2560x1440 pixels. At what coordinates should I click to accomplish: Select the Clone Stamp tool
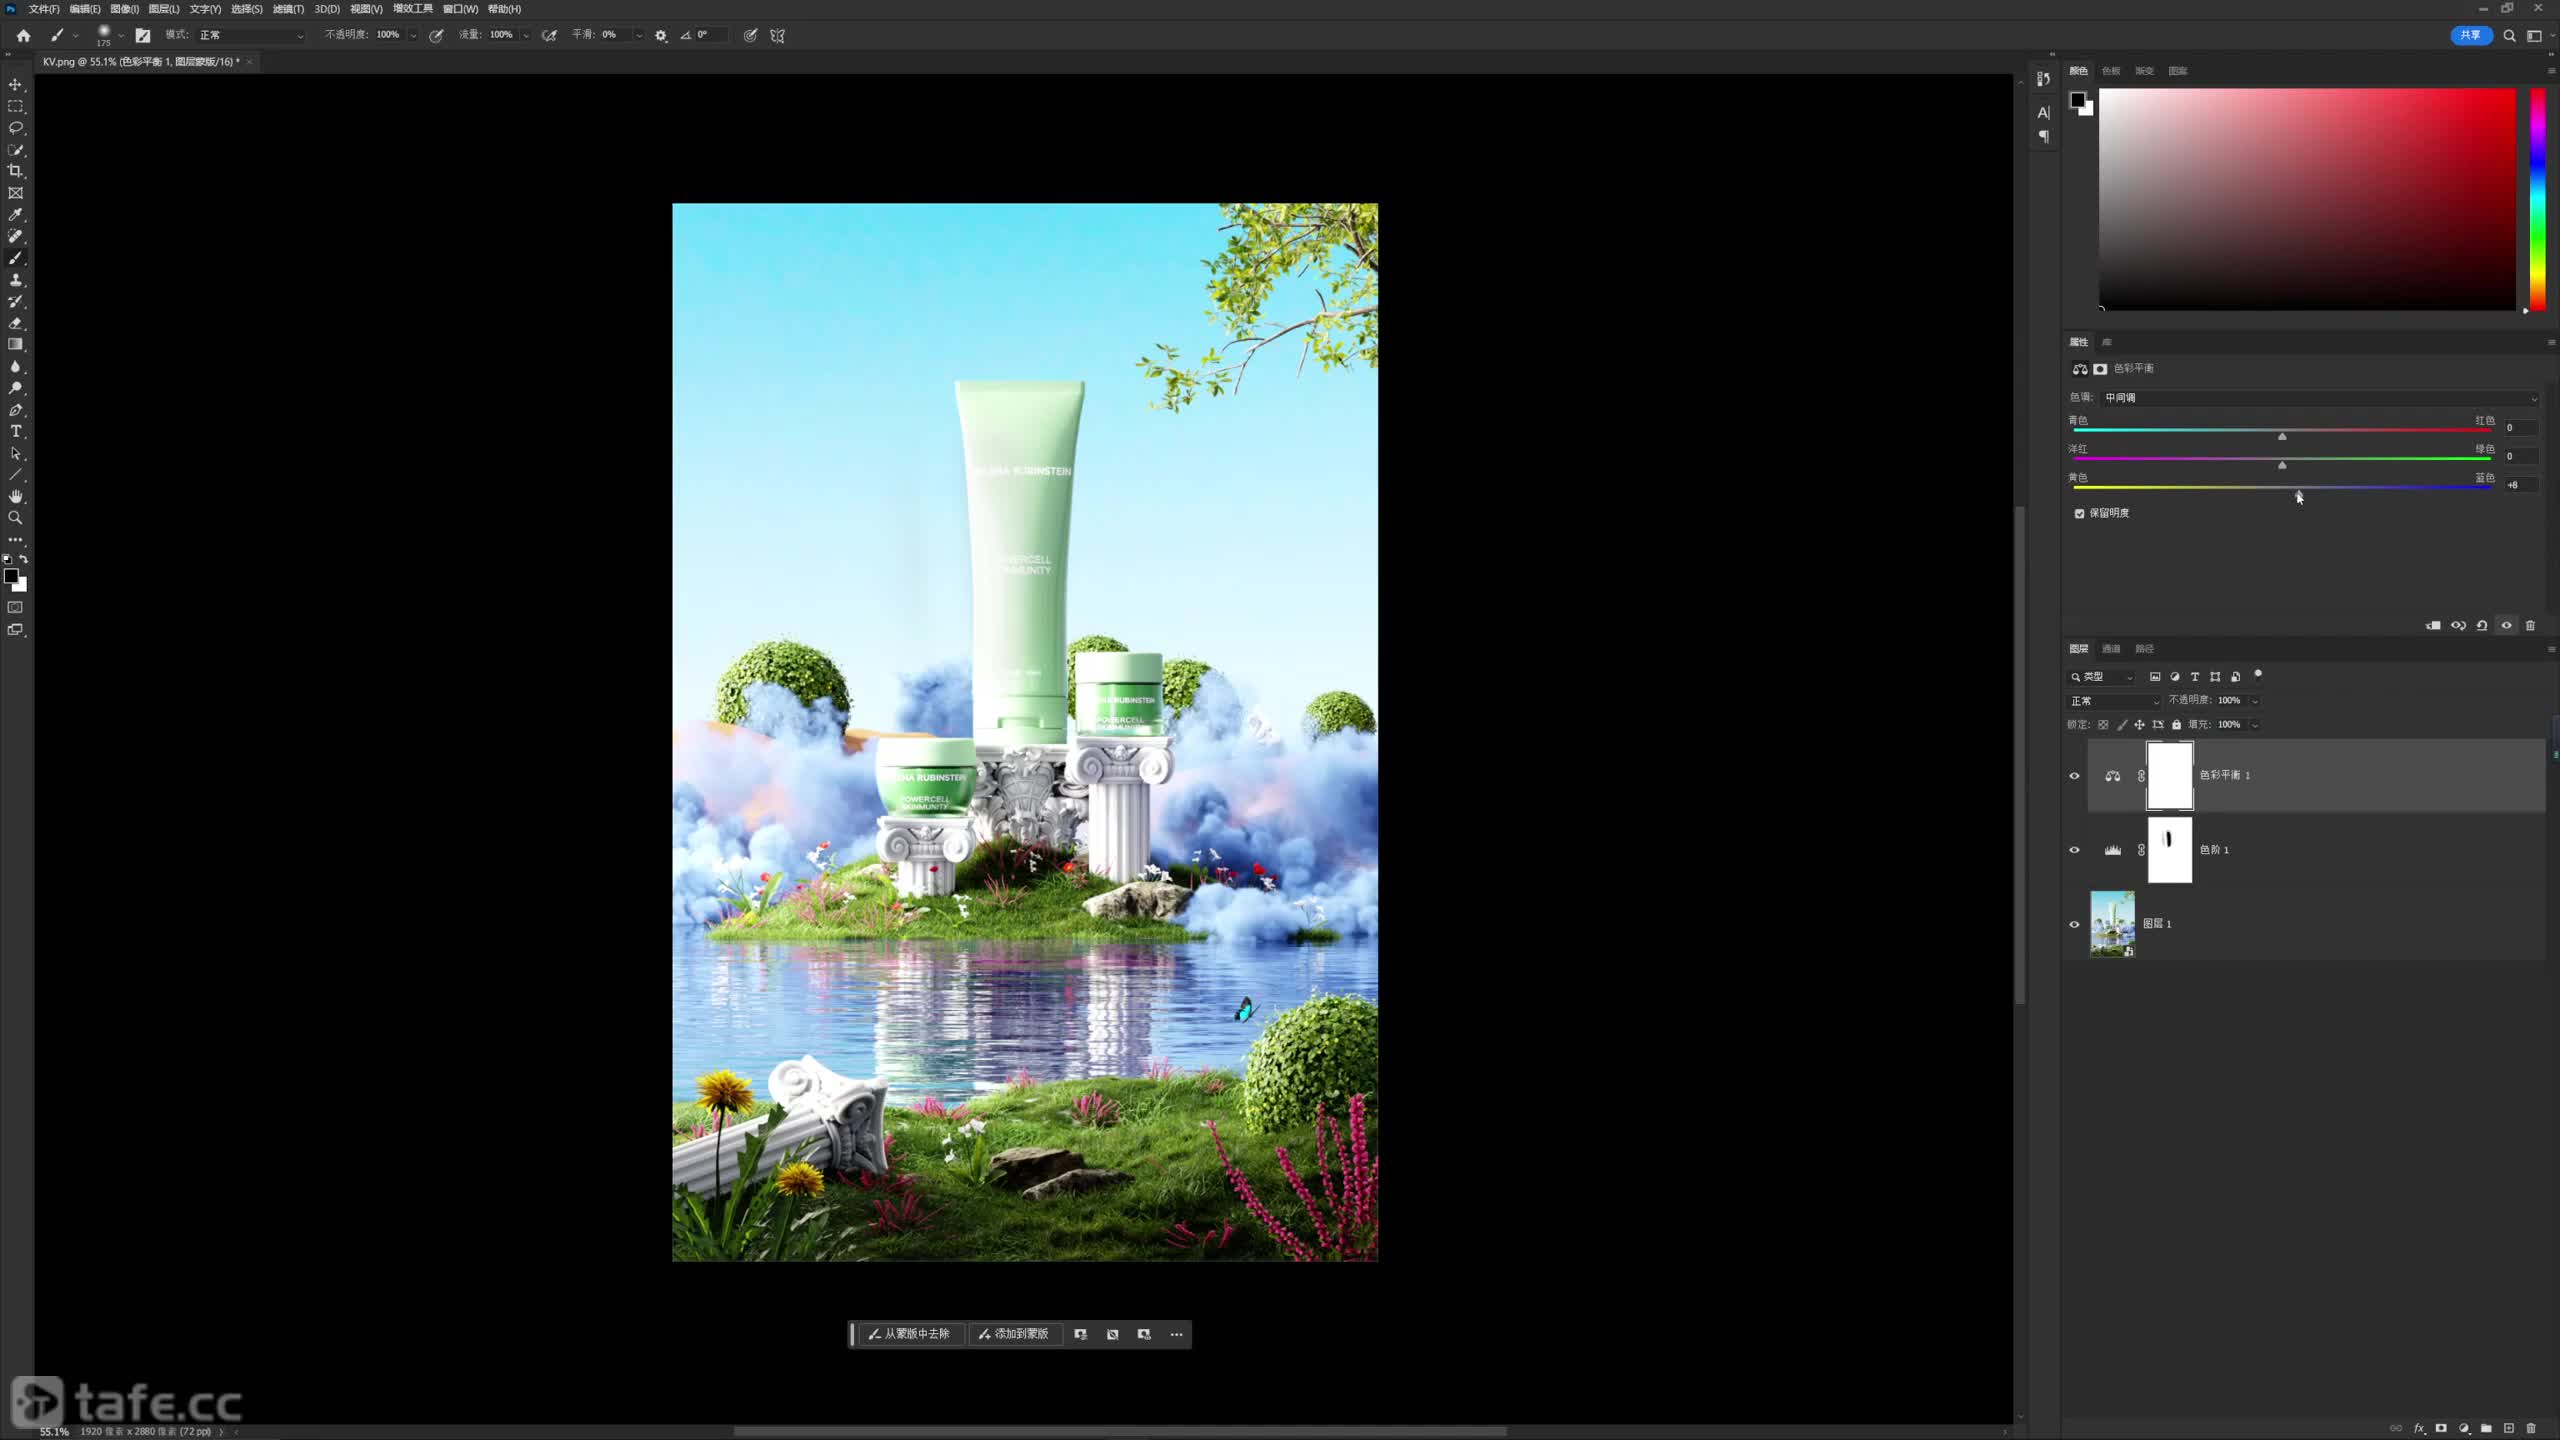(x=15, y=280)
